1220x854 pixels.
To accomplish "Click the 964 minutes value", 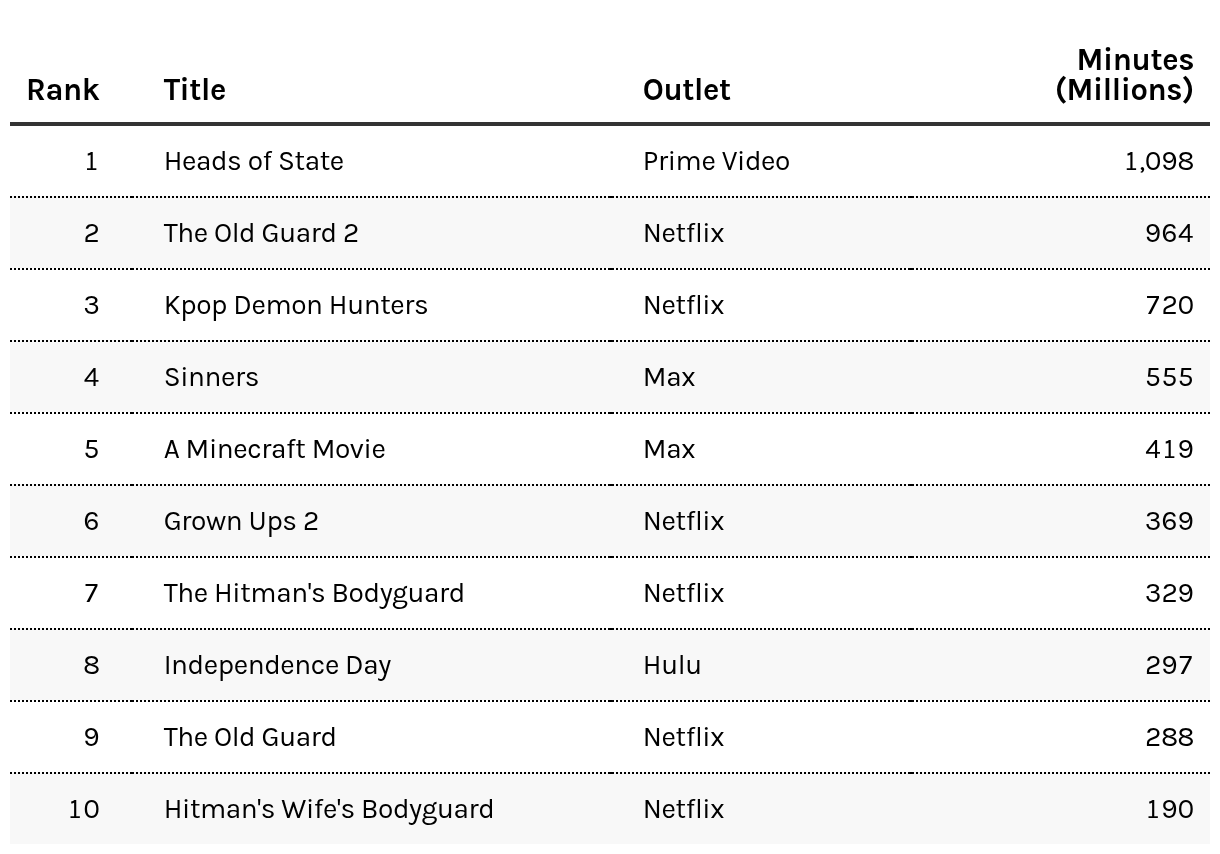I will point(1169,233).
